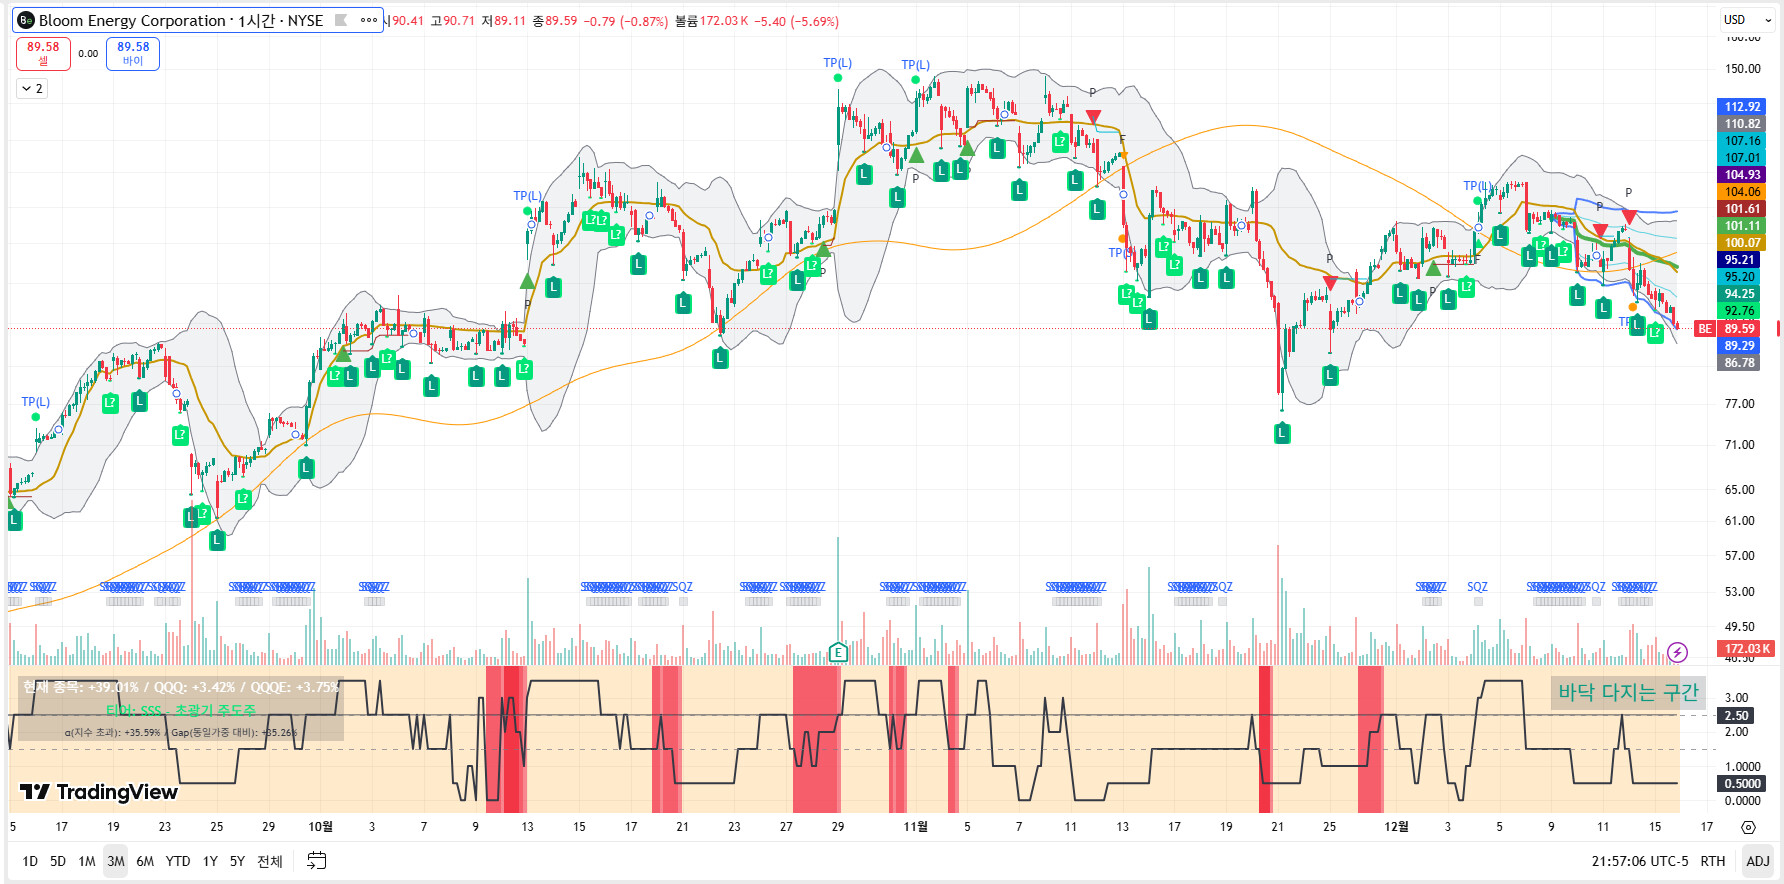1784x884 pixels.
Task: Select the YTD date range
Action: coord(178,861)
